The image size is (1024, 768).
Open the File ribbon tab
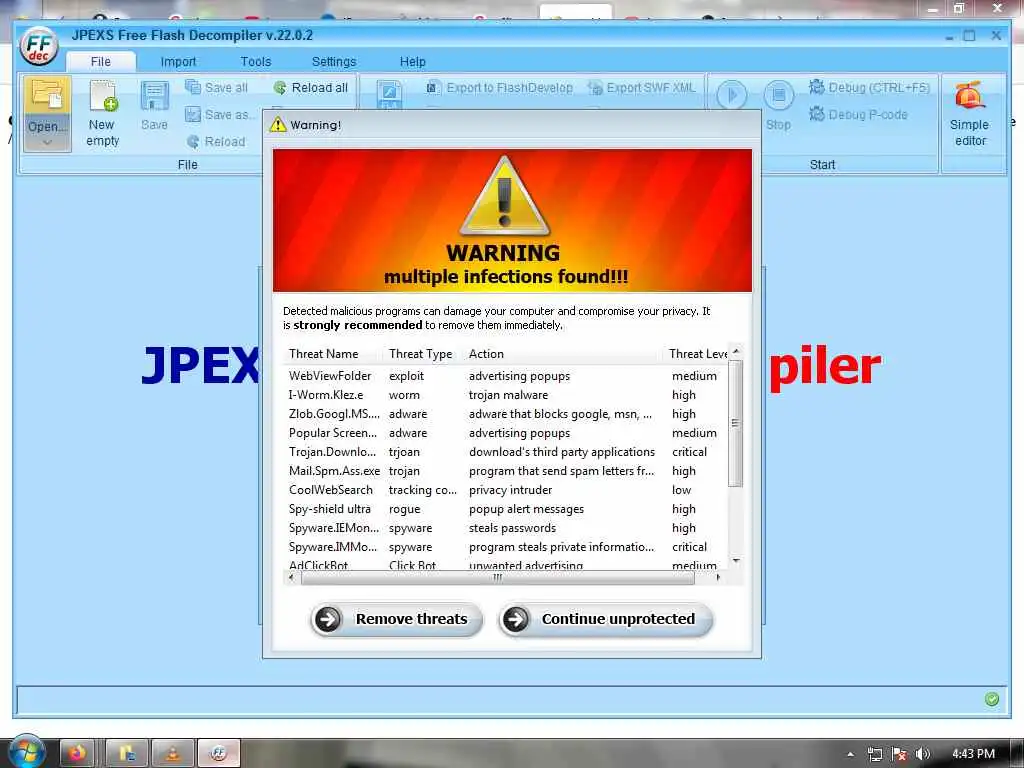101,61
